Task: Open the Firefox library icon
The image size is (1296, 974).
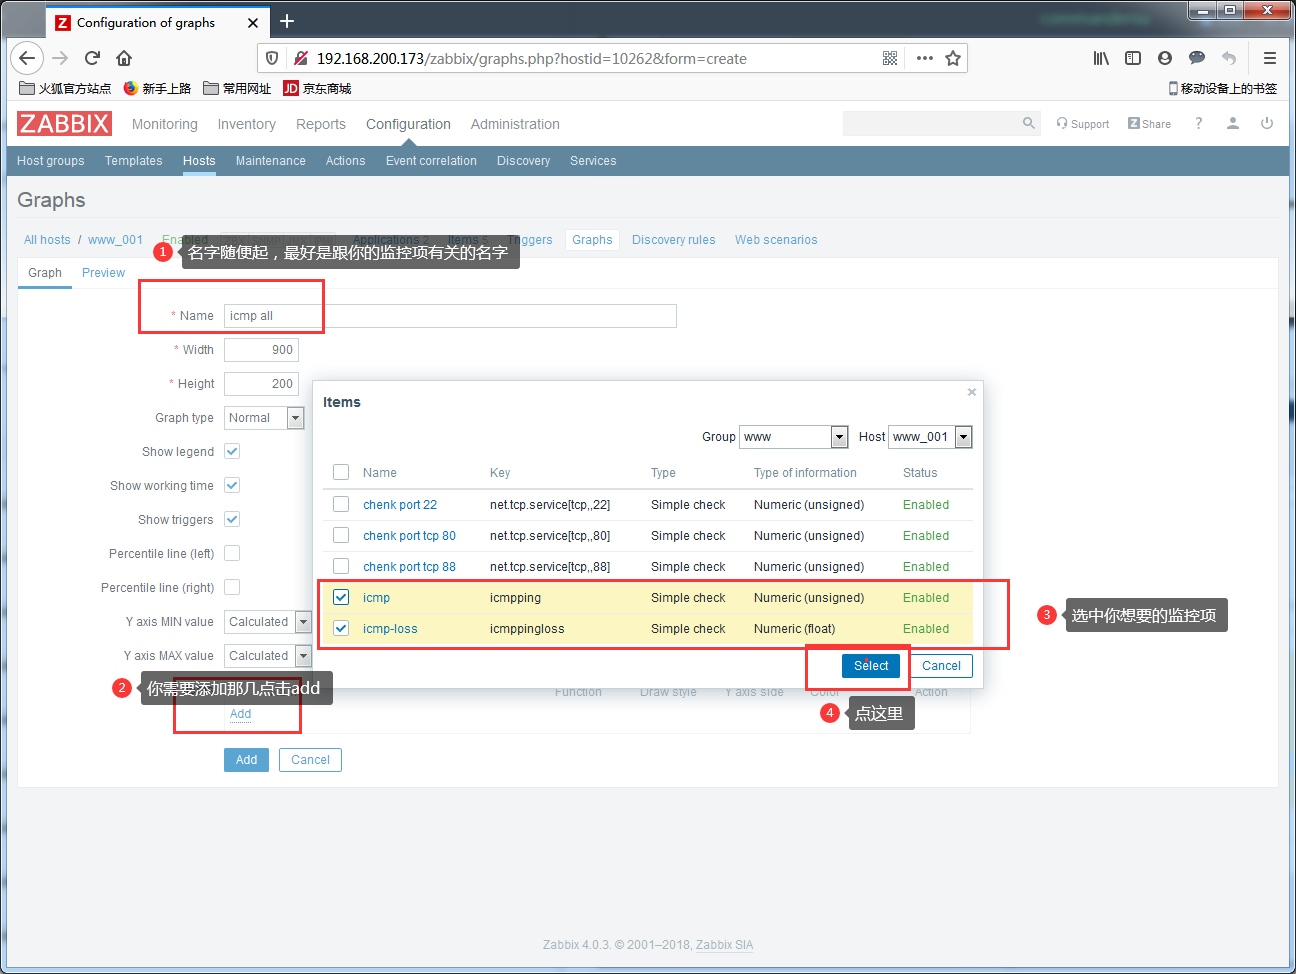Action: pos(1101,58)
